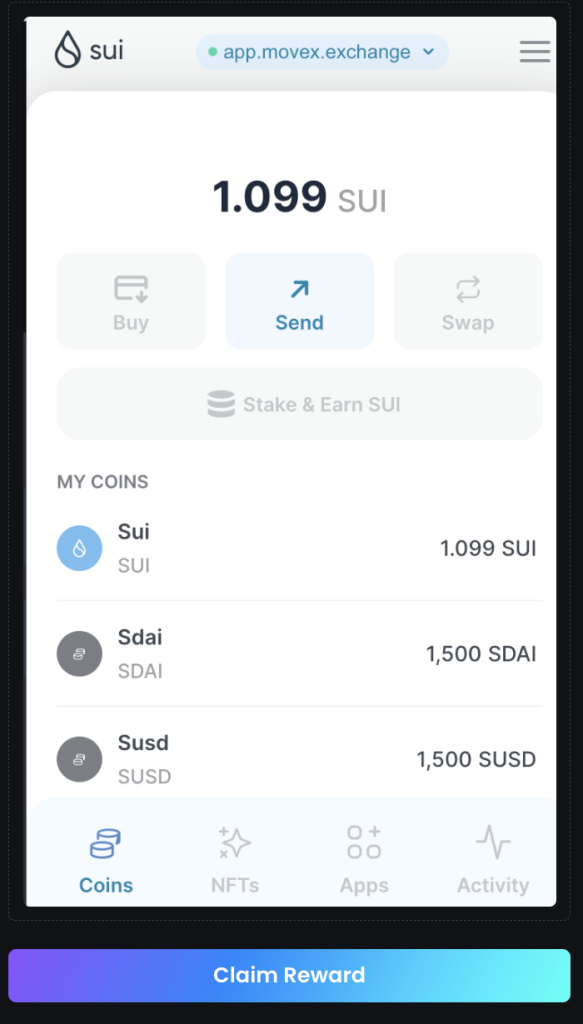The image size is (583, 1024).
Task: Select the blue Sui coin icon
Action: point(80,548)
